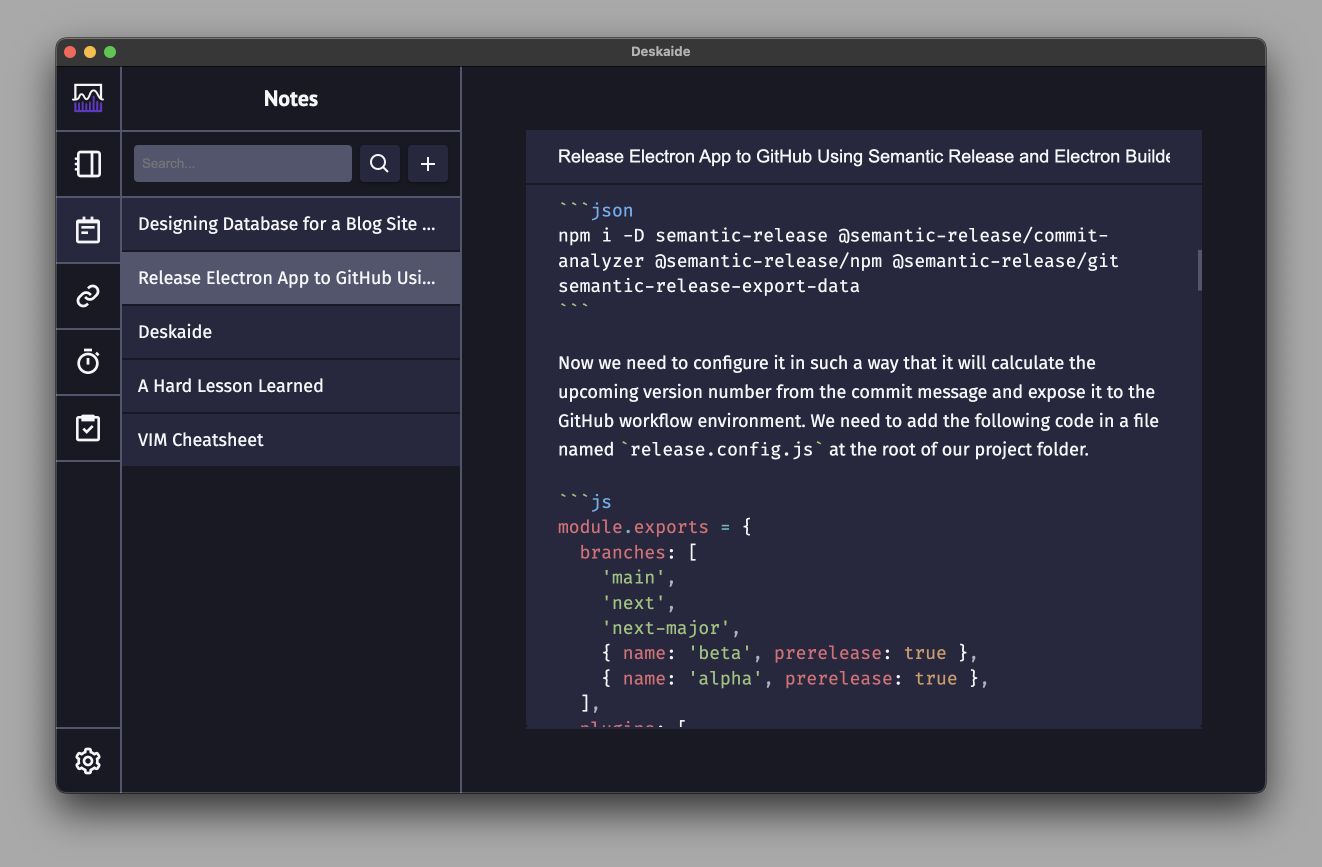The image size is (1322, 867).
Task: Click the note title field in editor
Action: 864,157
